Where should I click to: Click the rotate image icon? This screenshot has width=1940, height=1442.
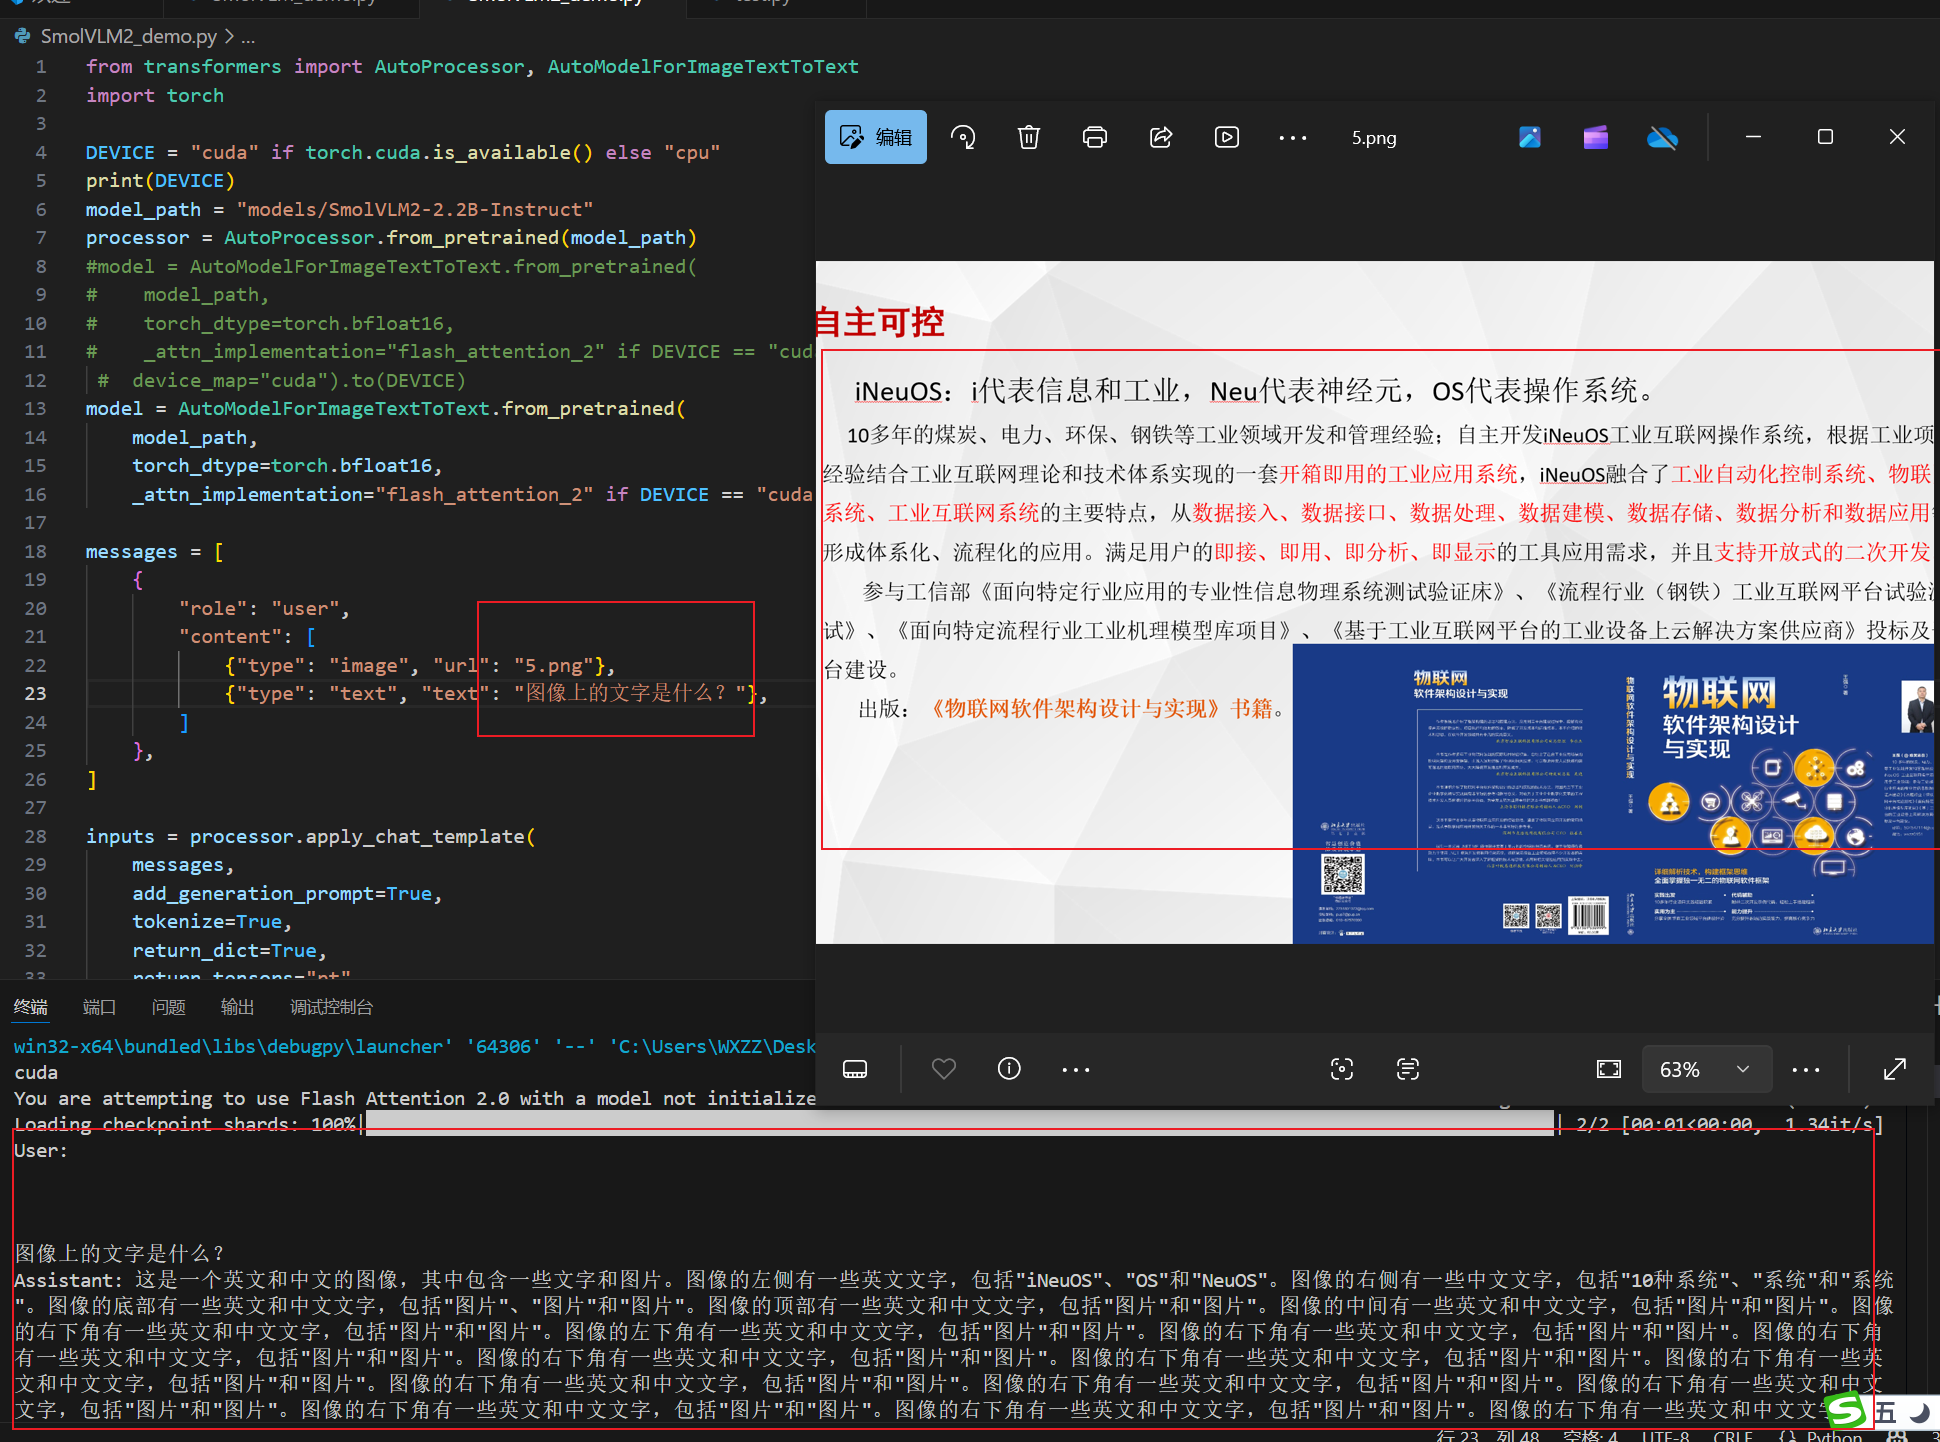963,137
